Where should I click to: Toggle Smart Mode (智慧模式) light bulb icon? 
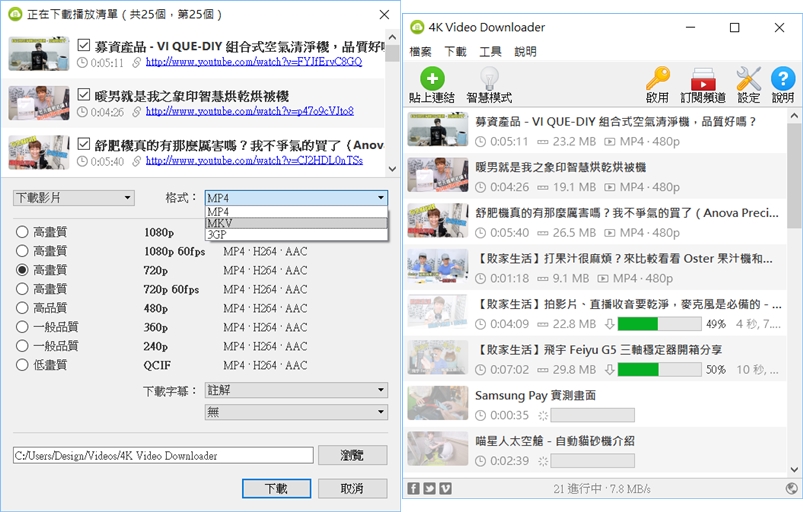pos(489,78)
